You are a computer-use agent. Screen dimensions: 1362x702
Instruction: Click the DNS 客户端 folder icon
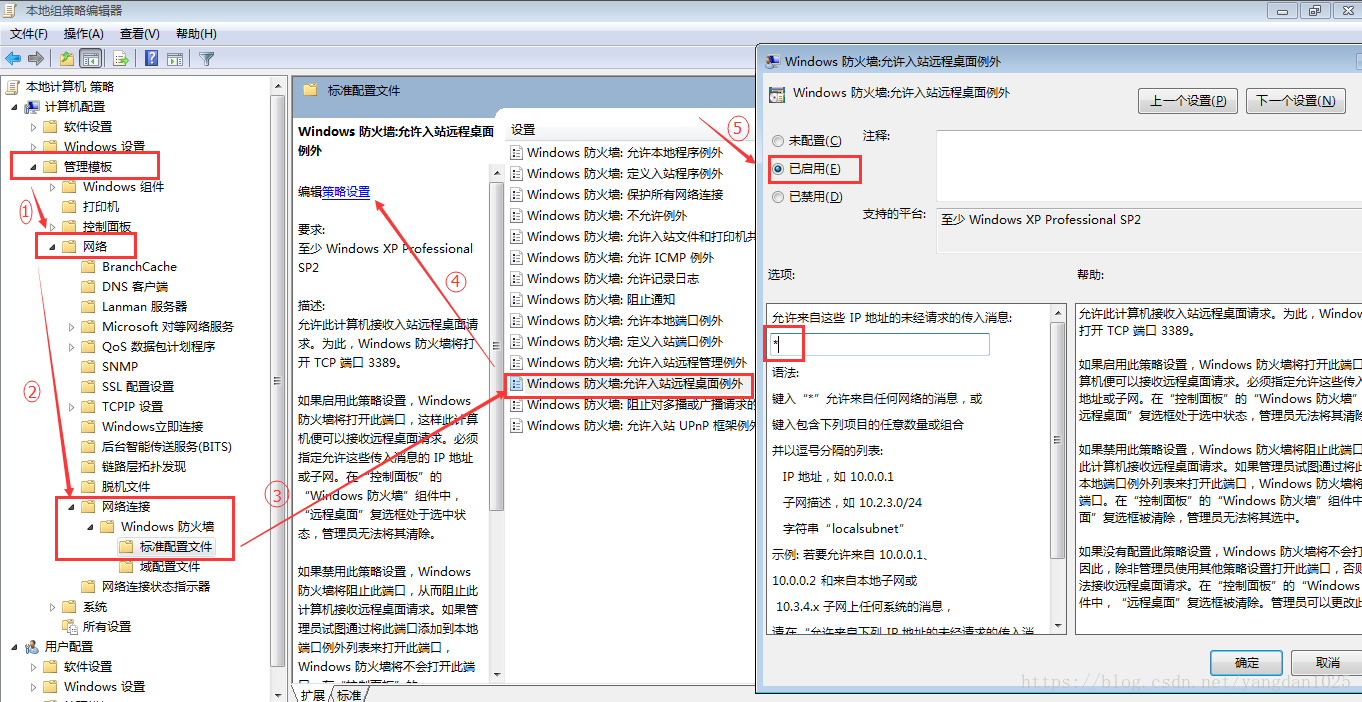point(88,287)
